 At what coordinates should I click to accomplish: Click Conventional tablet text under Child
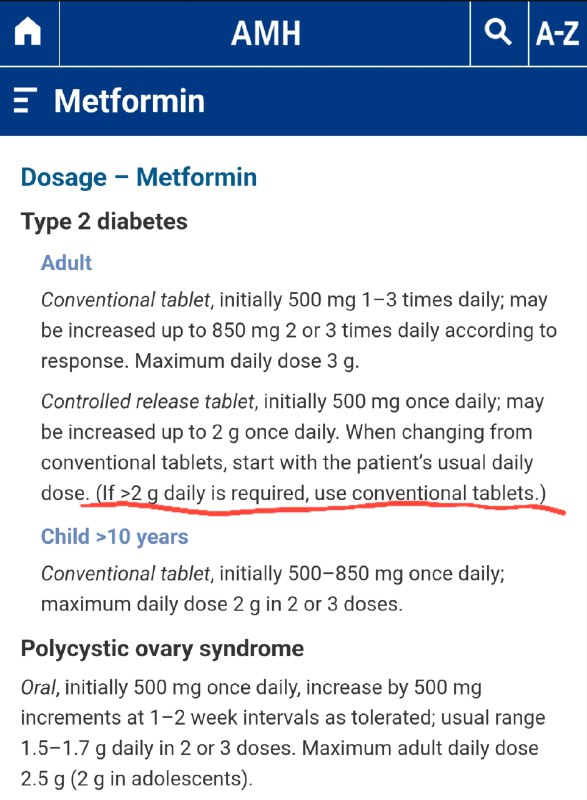click(125, 573)
